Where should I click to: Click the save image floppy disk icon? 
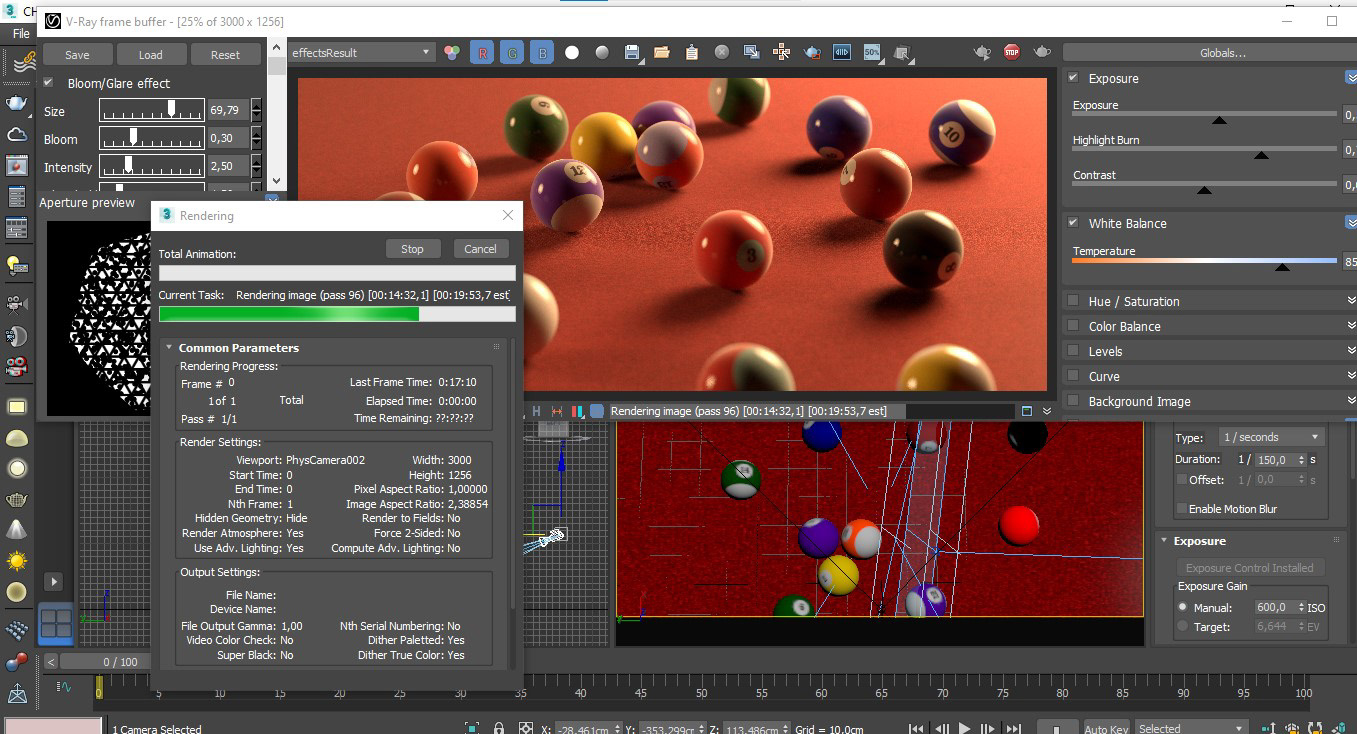(631, 53)
